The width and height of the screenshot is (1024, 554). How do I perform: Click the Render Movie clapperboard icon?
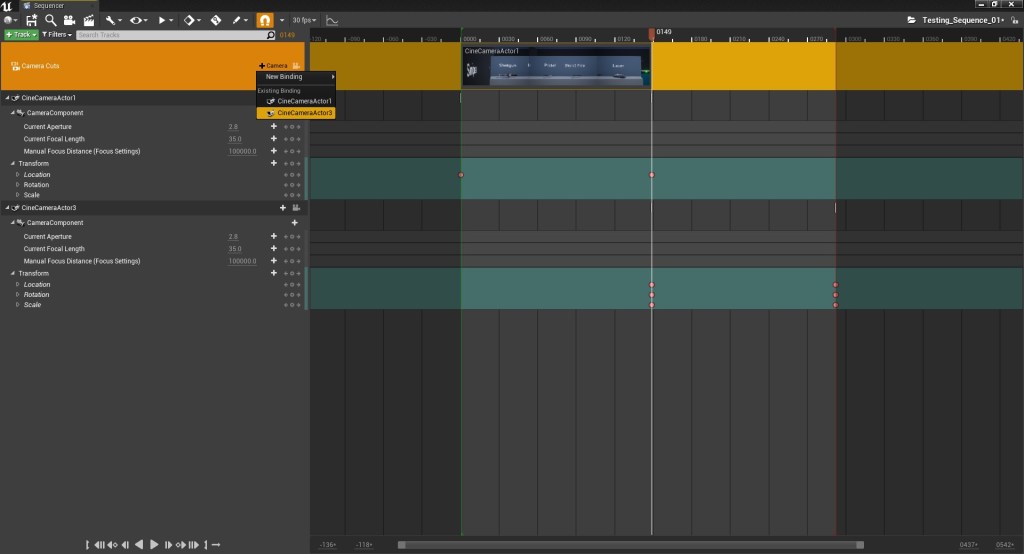tap(88, 20)
